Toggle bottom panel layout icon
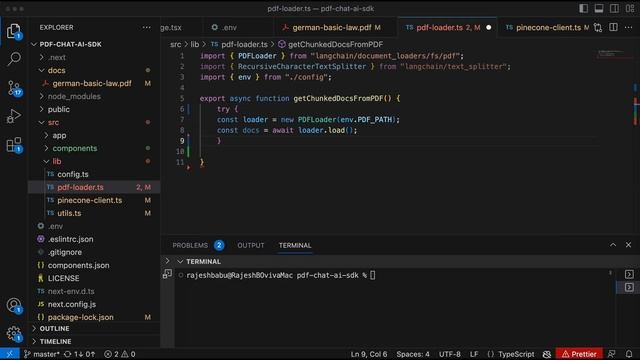The image size is (640, 360). (599, 9)
